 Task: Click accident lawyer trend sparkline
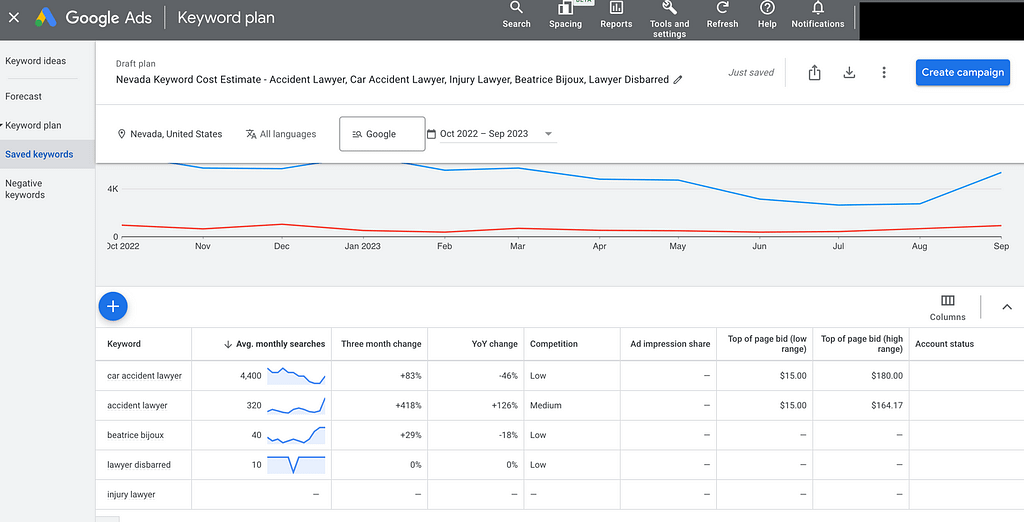click(x=296, y=405)
